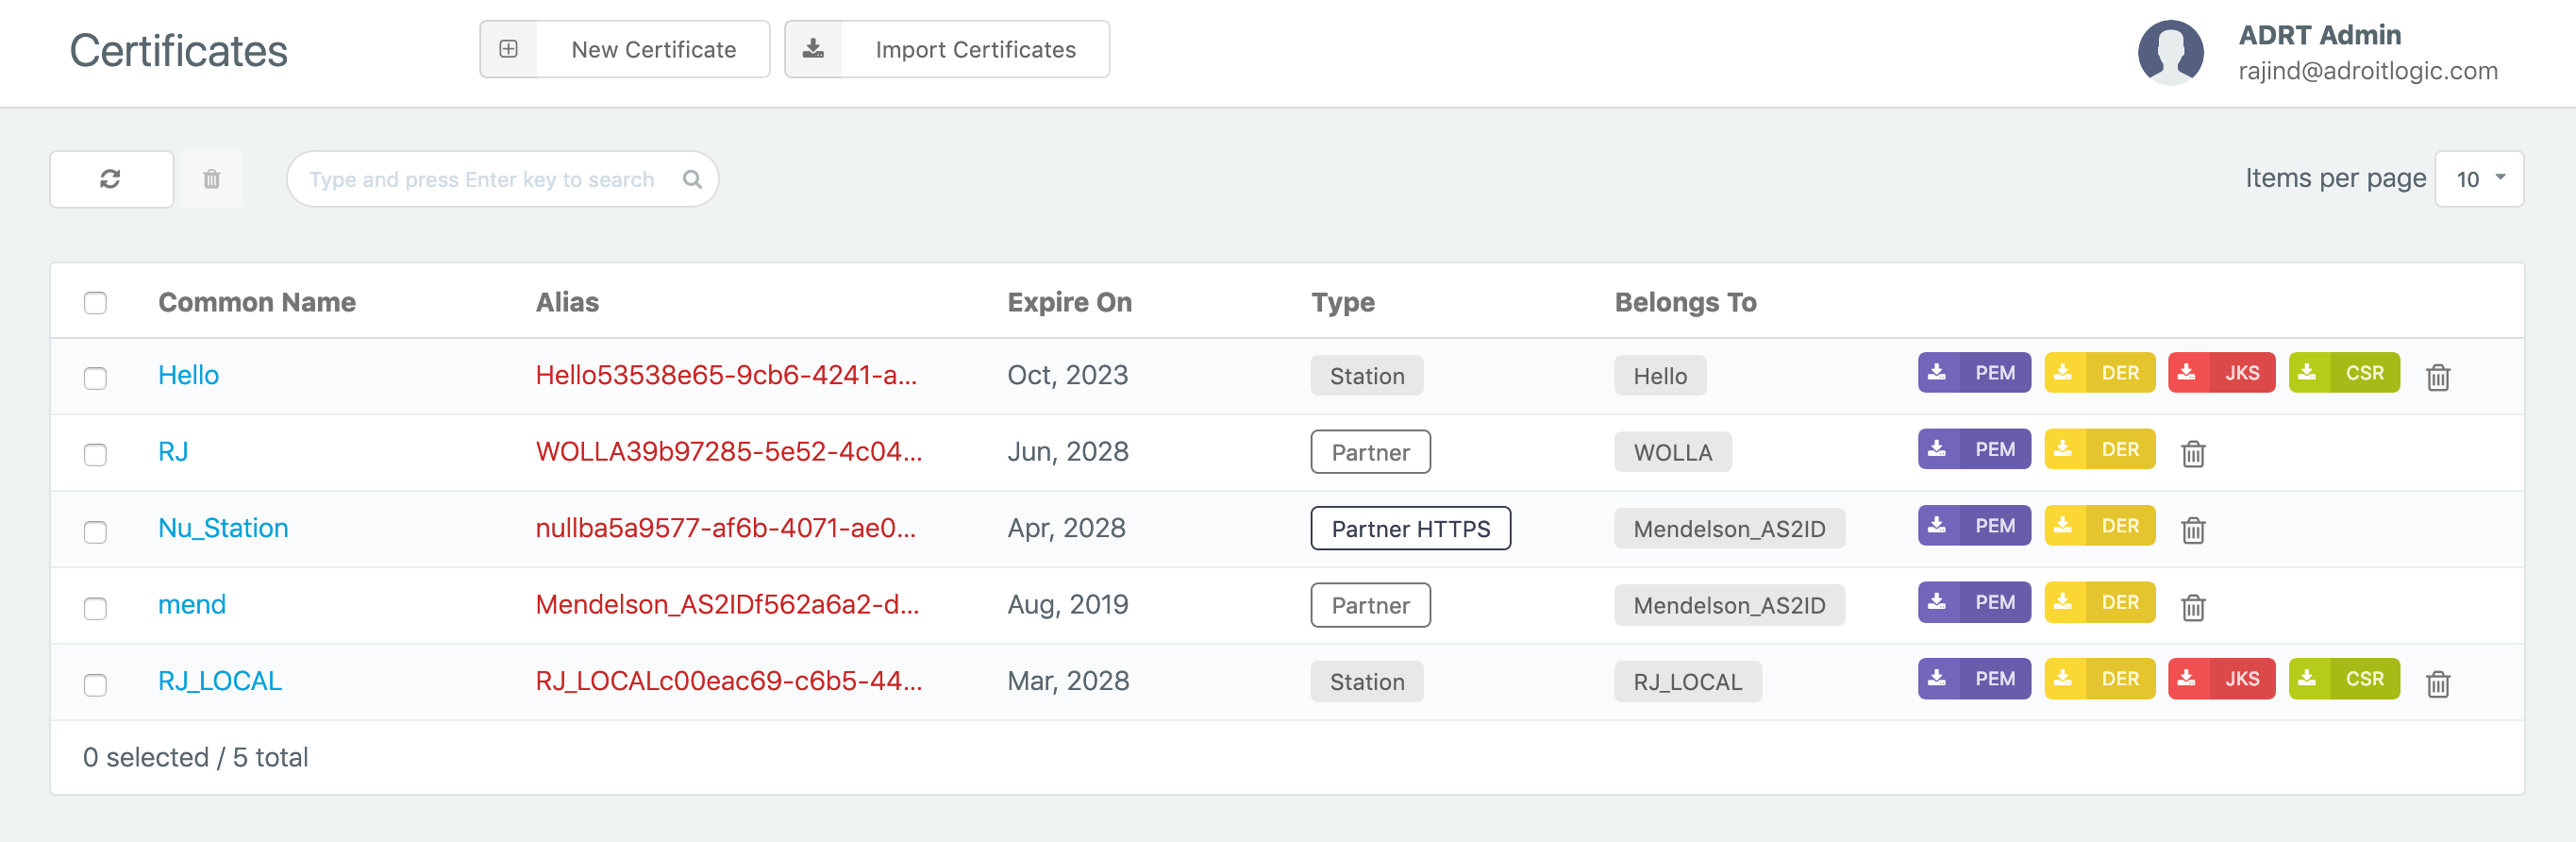The image size is (2576, 842).
Task: Open the Items per page dropdown
Action: pyautogui.click(x=2478, y=179)
